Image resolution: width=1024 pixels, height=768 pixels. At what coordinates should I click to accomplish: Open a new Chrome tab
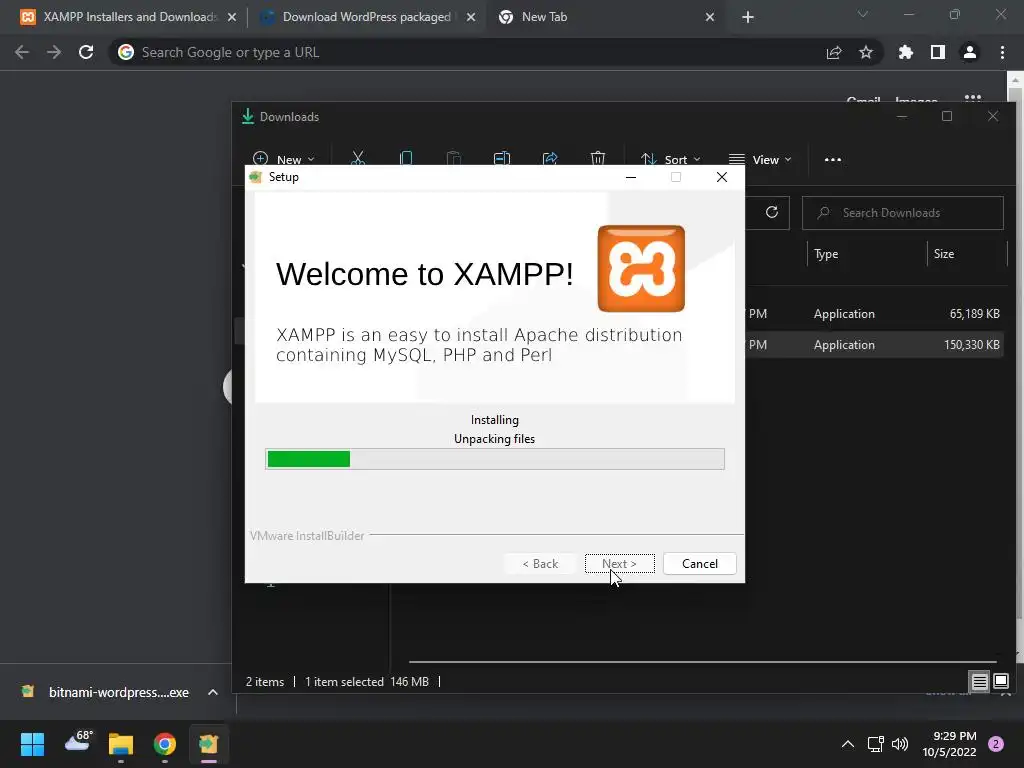point(748,18)
